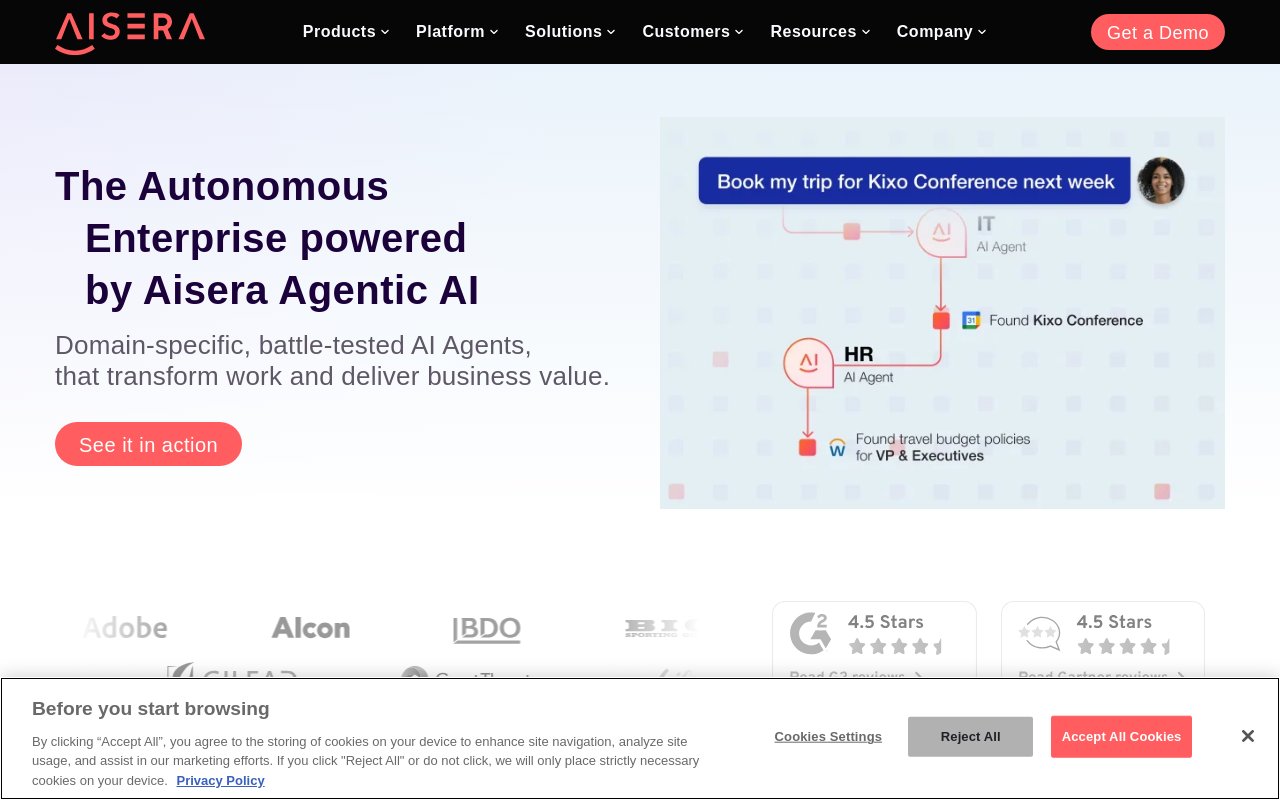Open the Company navigation menu

[942, 32]
